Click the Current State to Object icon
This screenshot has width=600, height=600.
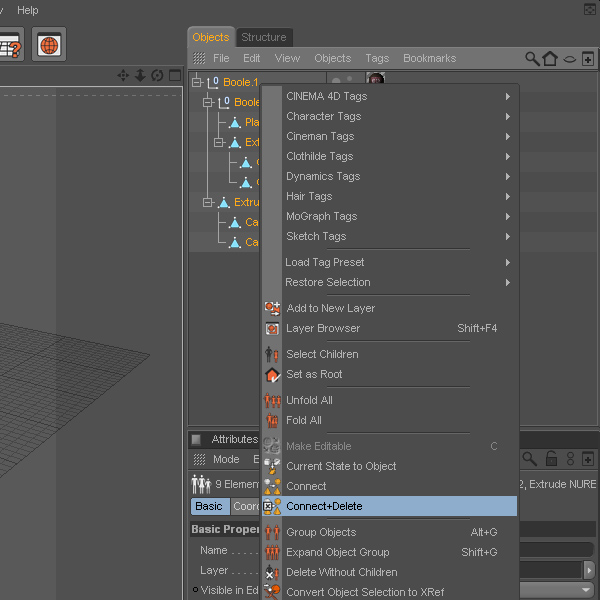pyautogui.click(x=272, y=466)
